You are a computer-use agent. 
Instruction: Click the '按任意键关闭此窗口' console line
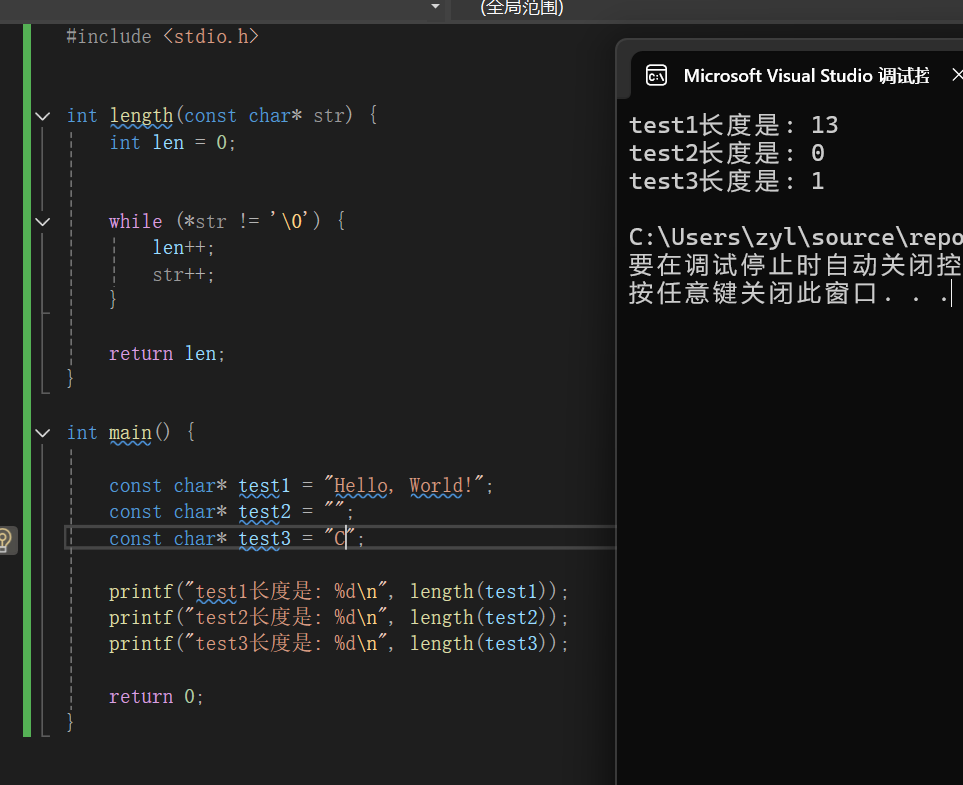point(789,293)
